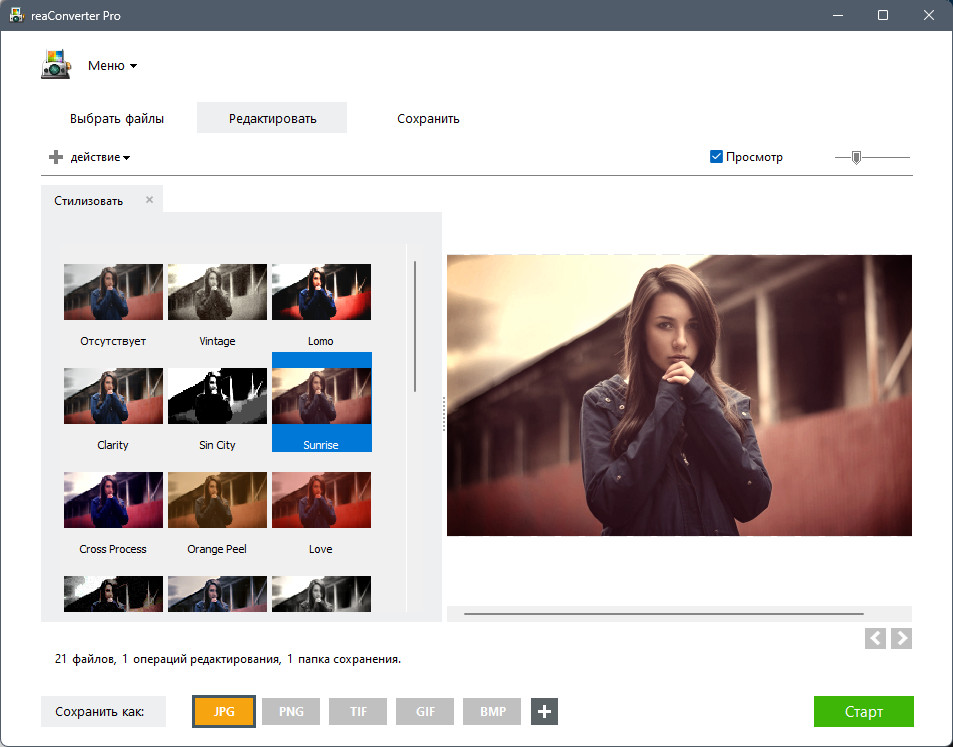Click the plus icon to add action
The height and width of the screenshot is (747, 953).
click(56, 157)
